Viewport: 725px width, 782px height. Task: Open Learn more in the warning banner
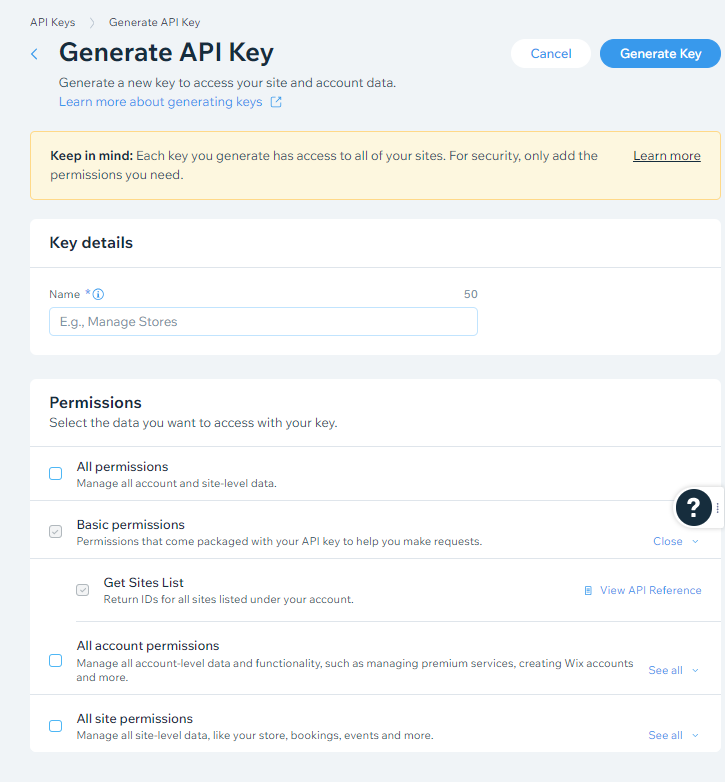coord(667,156)
